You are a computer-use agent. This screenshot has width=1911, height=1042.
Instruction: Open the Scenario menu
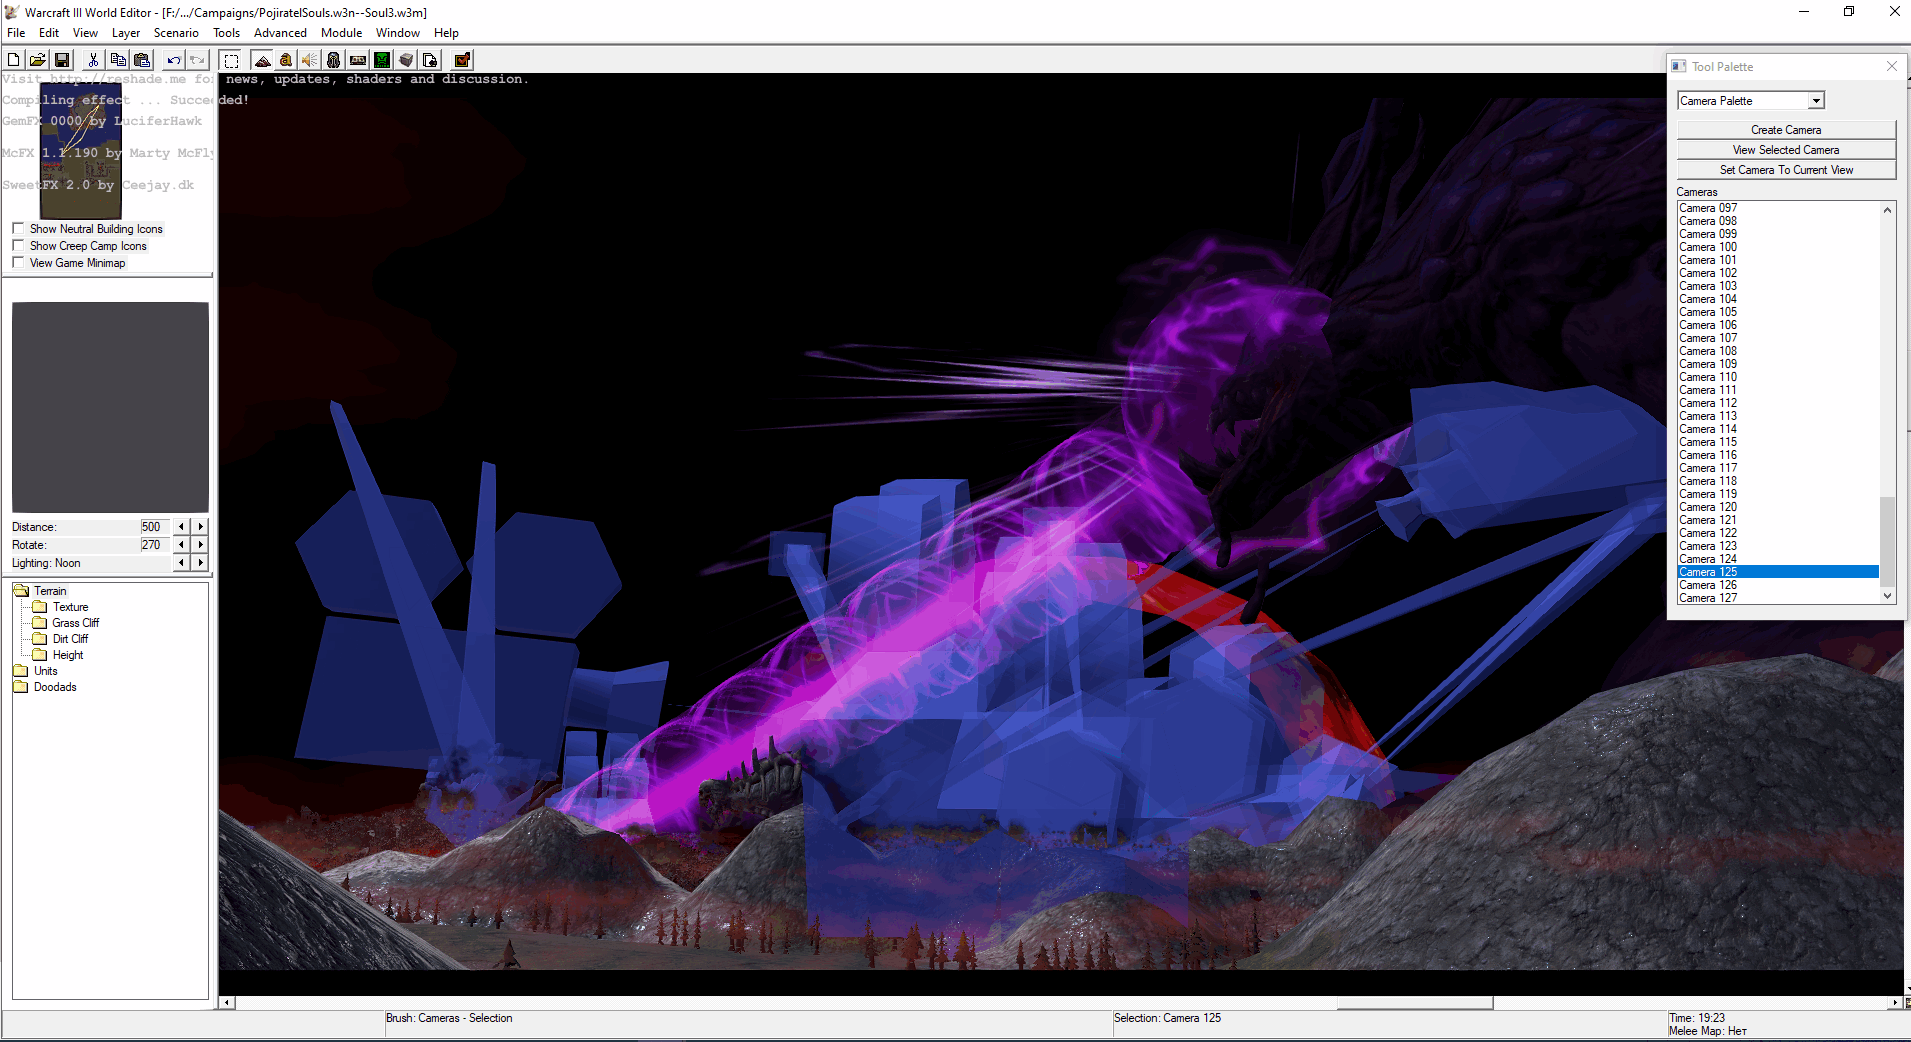pos(176,33)
